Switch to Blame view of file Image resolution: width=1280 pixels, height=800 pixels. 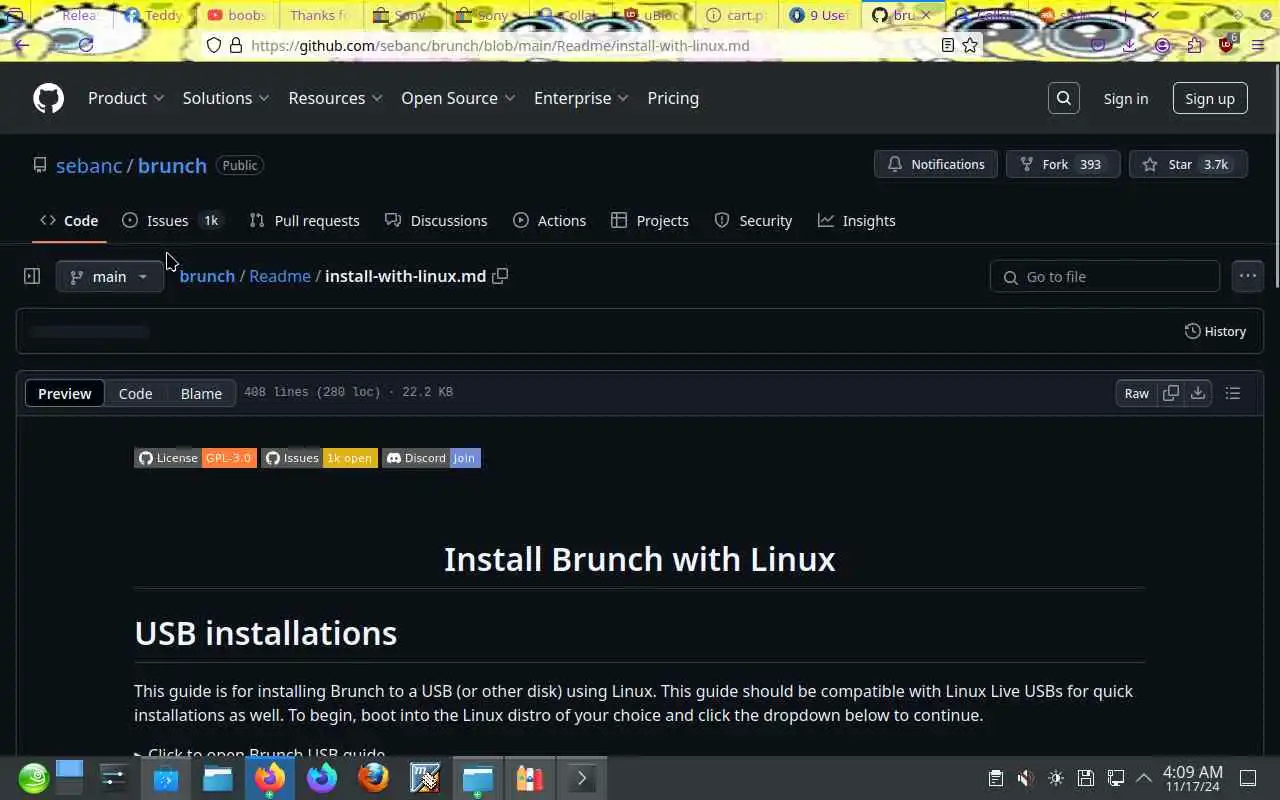(x=201, y=393)
